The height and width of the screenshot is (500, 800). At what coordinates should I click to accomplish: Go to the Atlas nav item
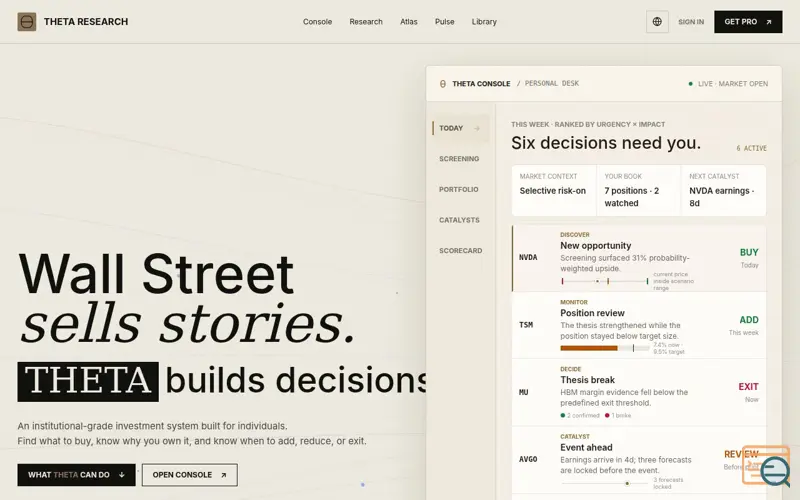pyautogui.click(x=409, y=22)
